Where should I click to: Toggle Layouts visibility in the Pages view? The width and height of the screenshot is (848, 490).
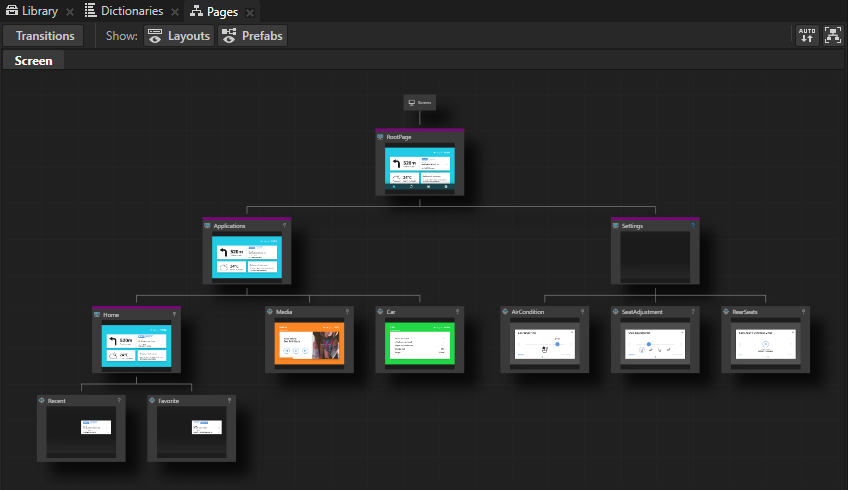179,36
